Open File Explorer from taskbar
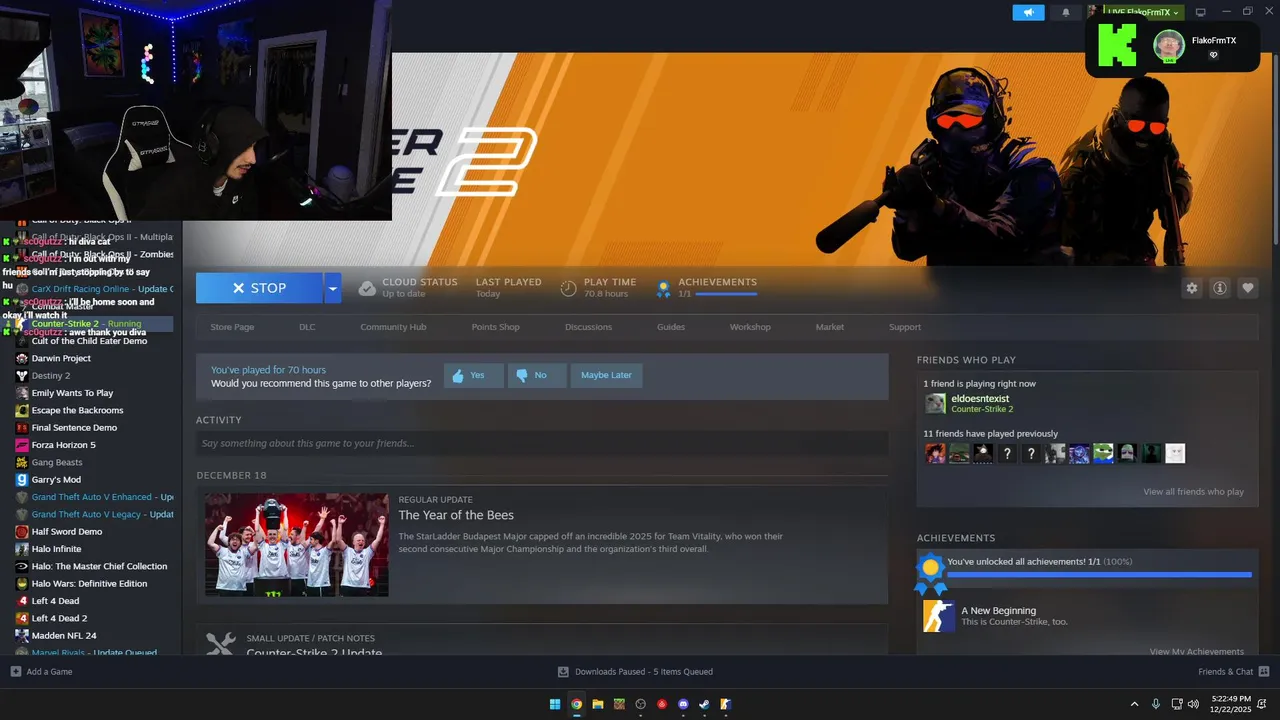This screenshot has width=1280, height=720. 598,704
